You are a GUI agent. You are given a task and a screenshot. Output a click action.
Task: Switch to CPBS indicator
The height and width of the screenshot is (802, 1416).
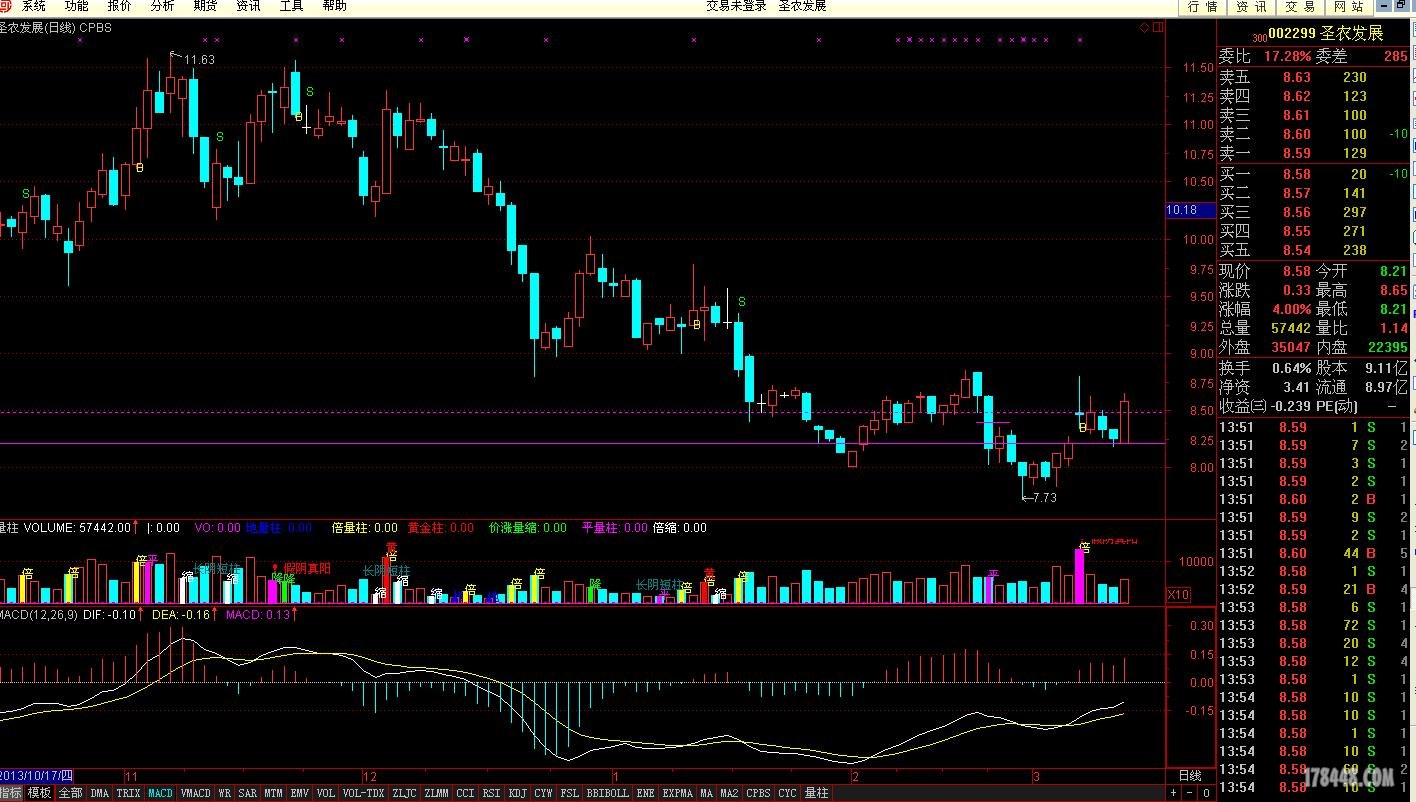pyautogui.click(x=759, y=793)
